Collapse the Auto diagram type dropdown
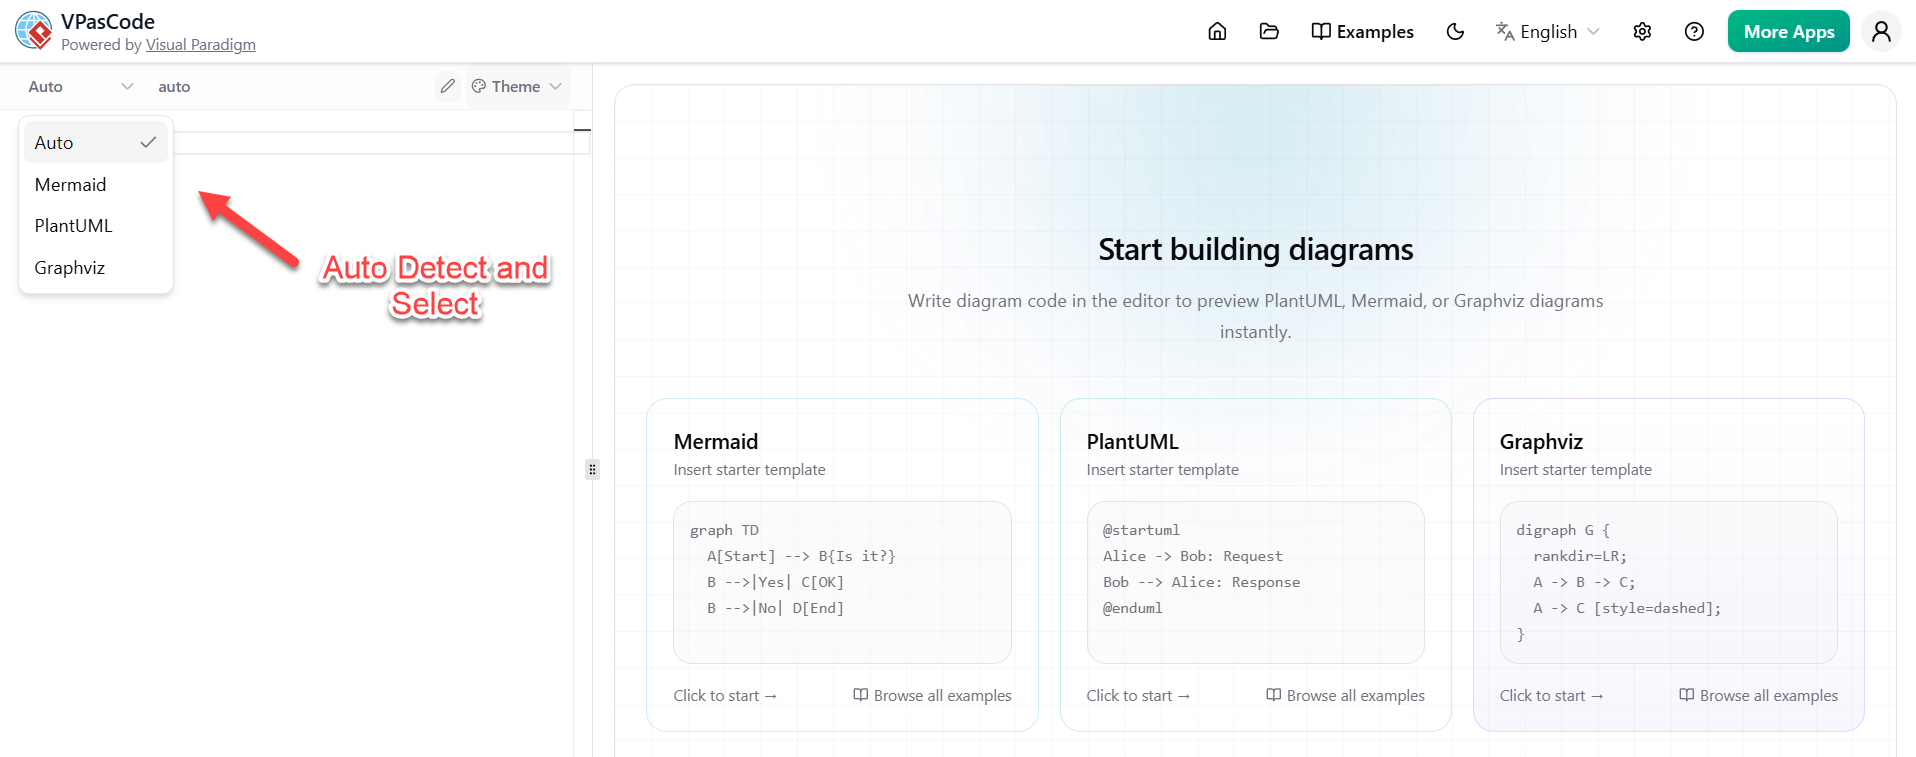This screenshot has width=1916, height=757. pos(80,87)
